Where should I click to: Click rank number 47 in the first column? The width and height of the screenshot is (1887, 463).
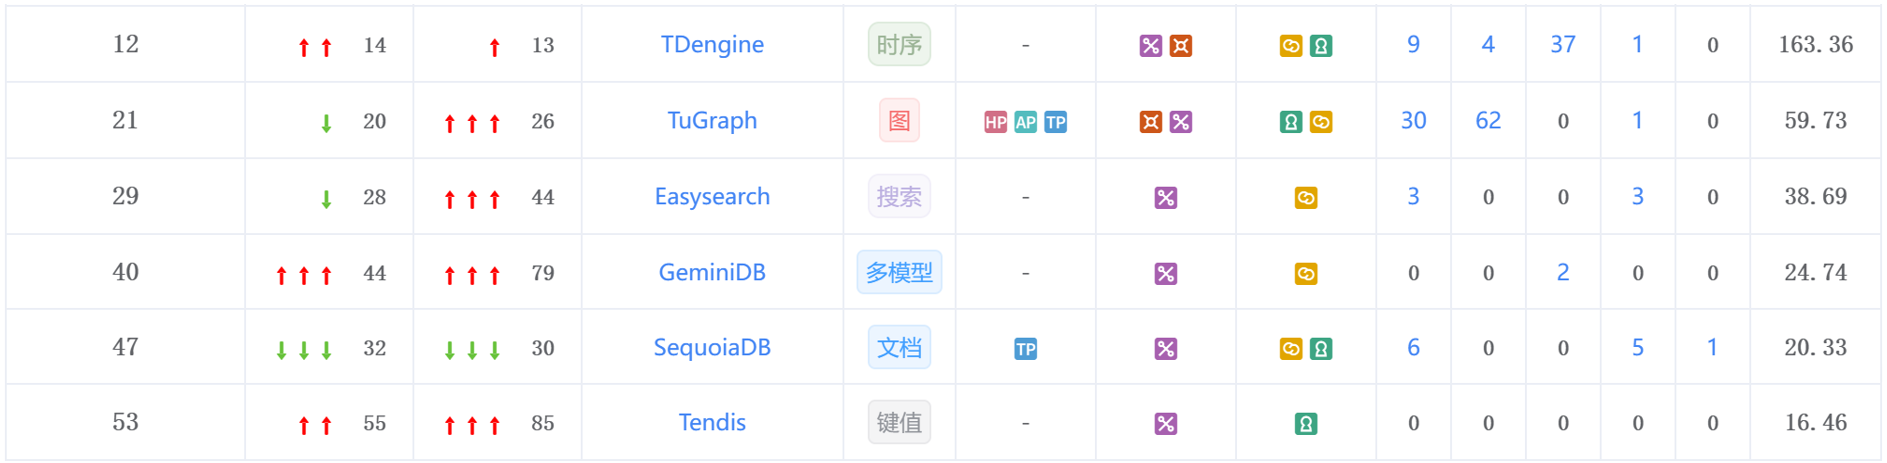click(x=125, y=348)
